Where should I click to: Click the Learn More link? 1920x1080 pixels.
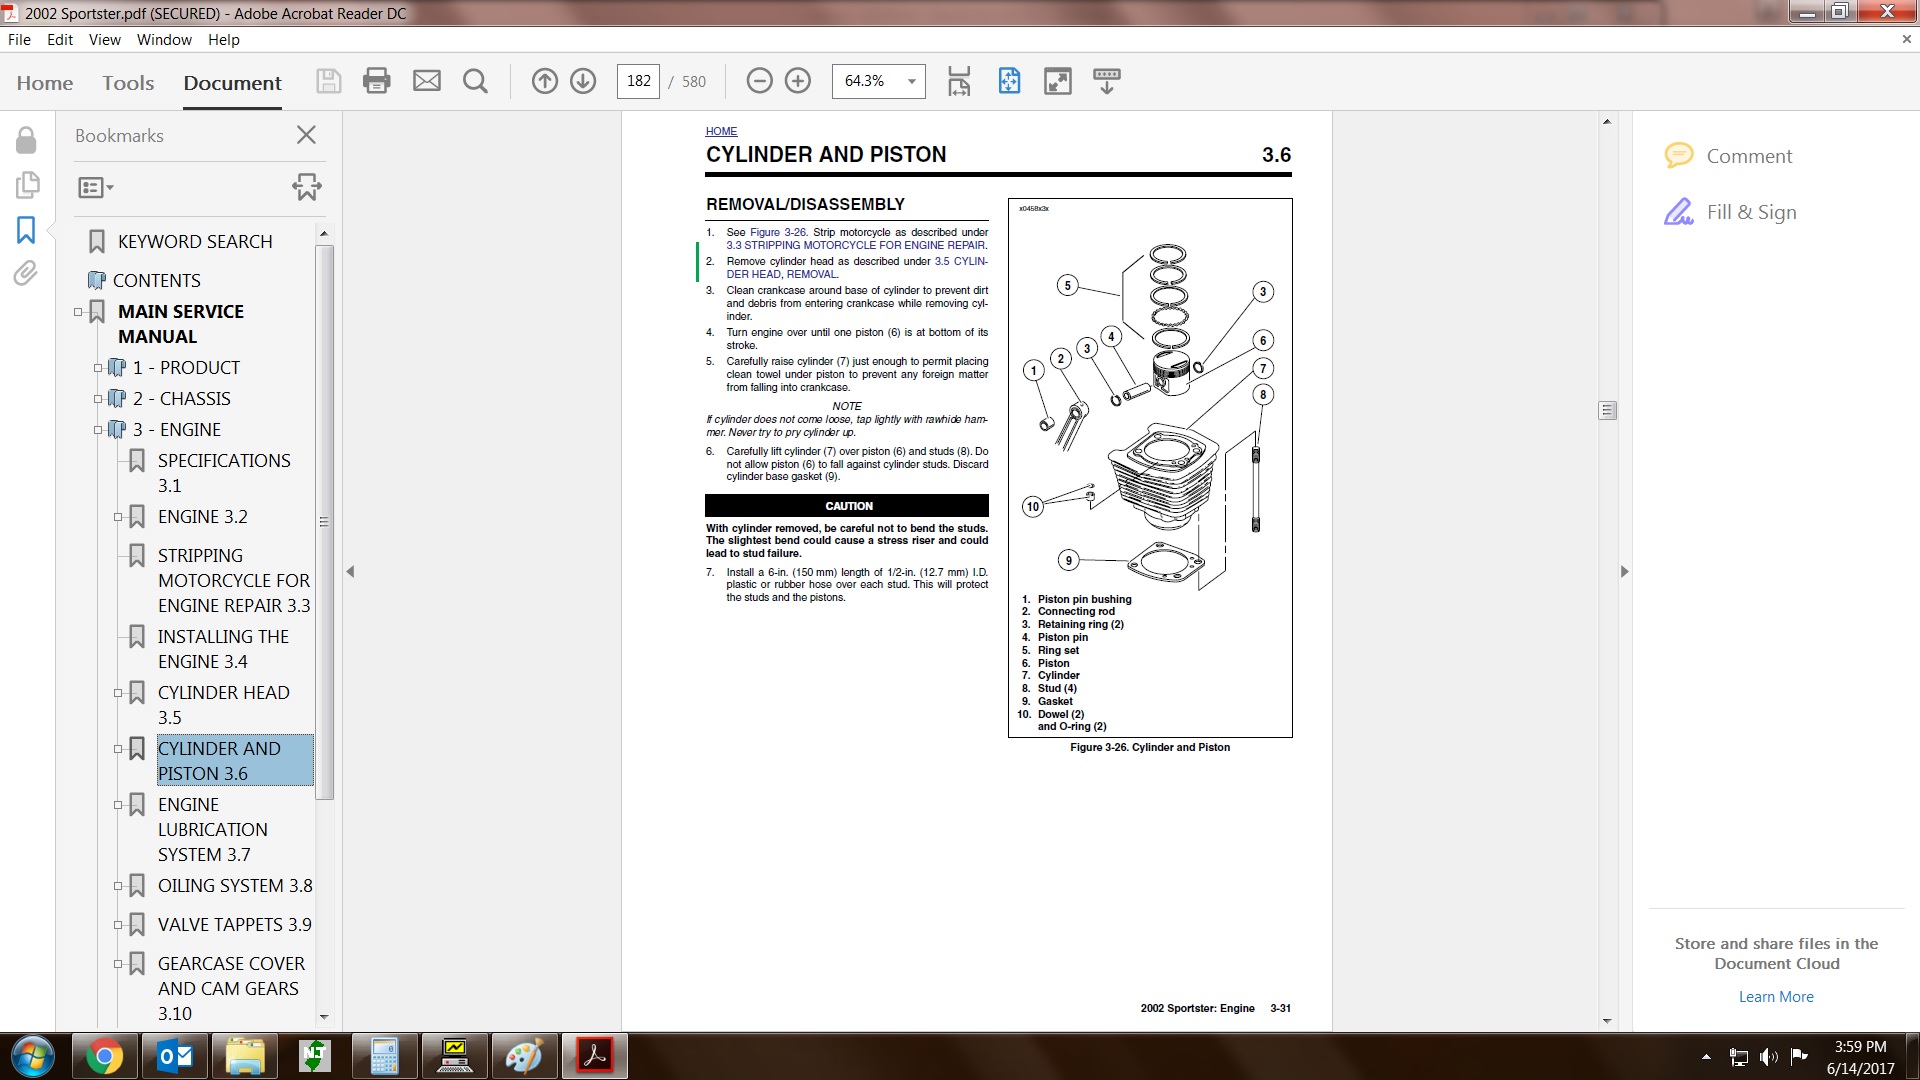pos(1775,997)
